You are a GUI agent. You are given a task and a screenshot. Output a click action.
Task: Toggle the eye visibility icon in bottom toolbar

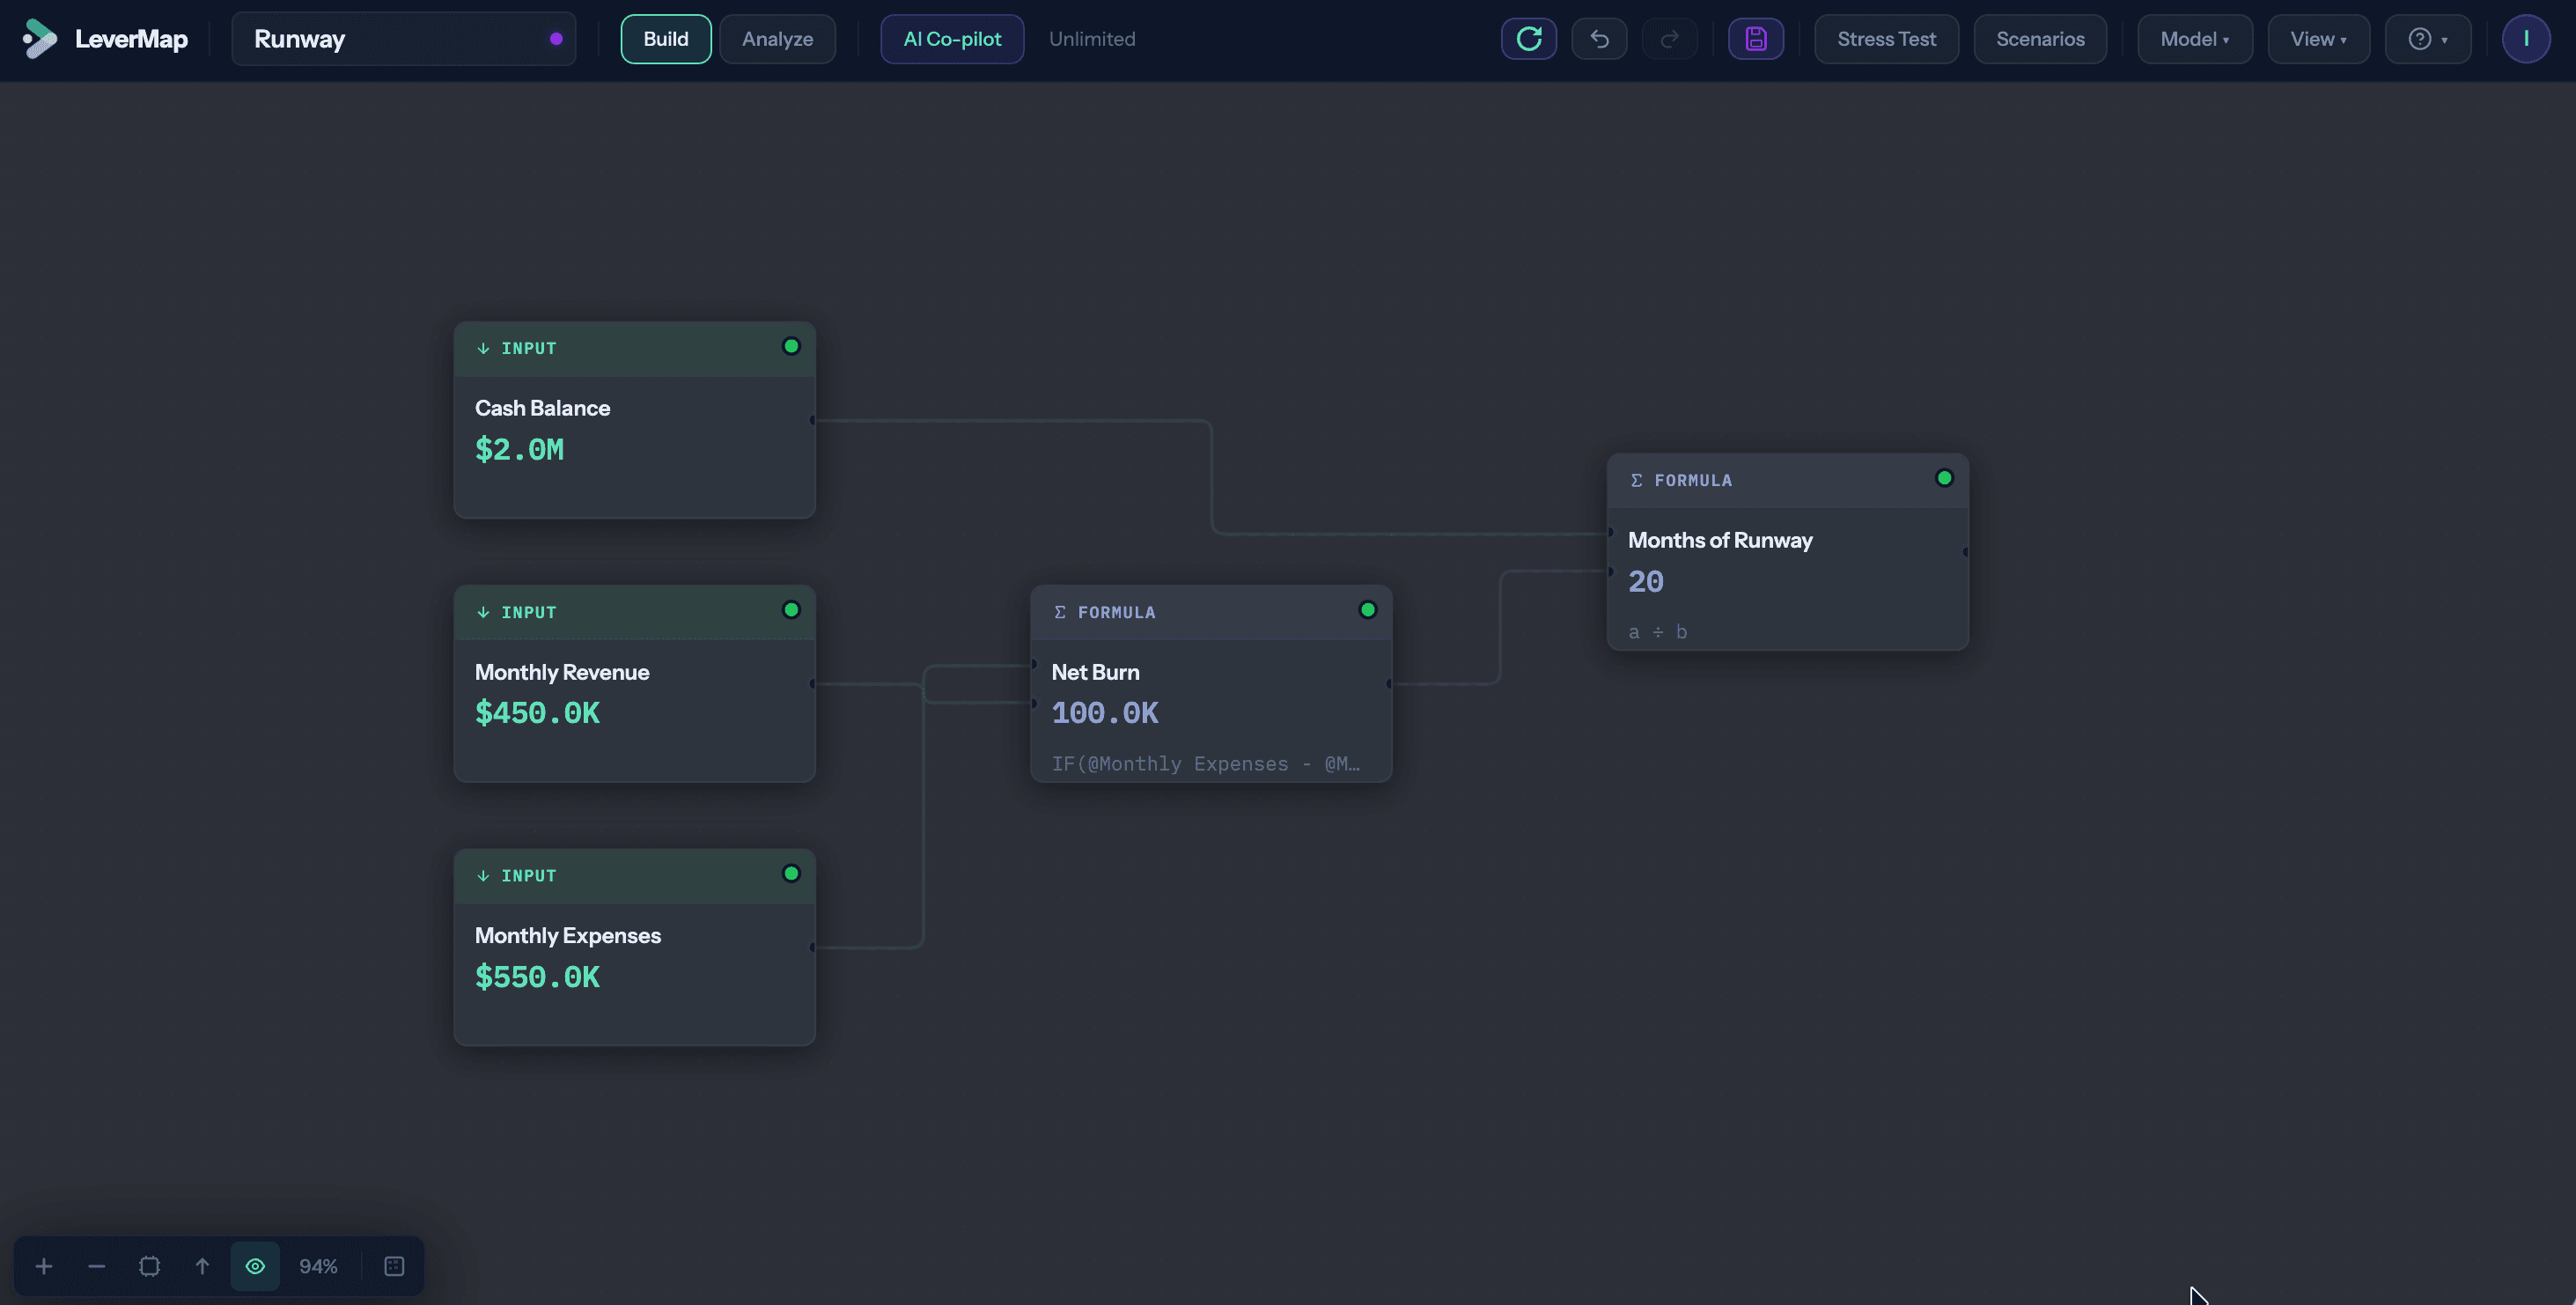pyautogui.click(x=255, y=1266)
